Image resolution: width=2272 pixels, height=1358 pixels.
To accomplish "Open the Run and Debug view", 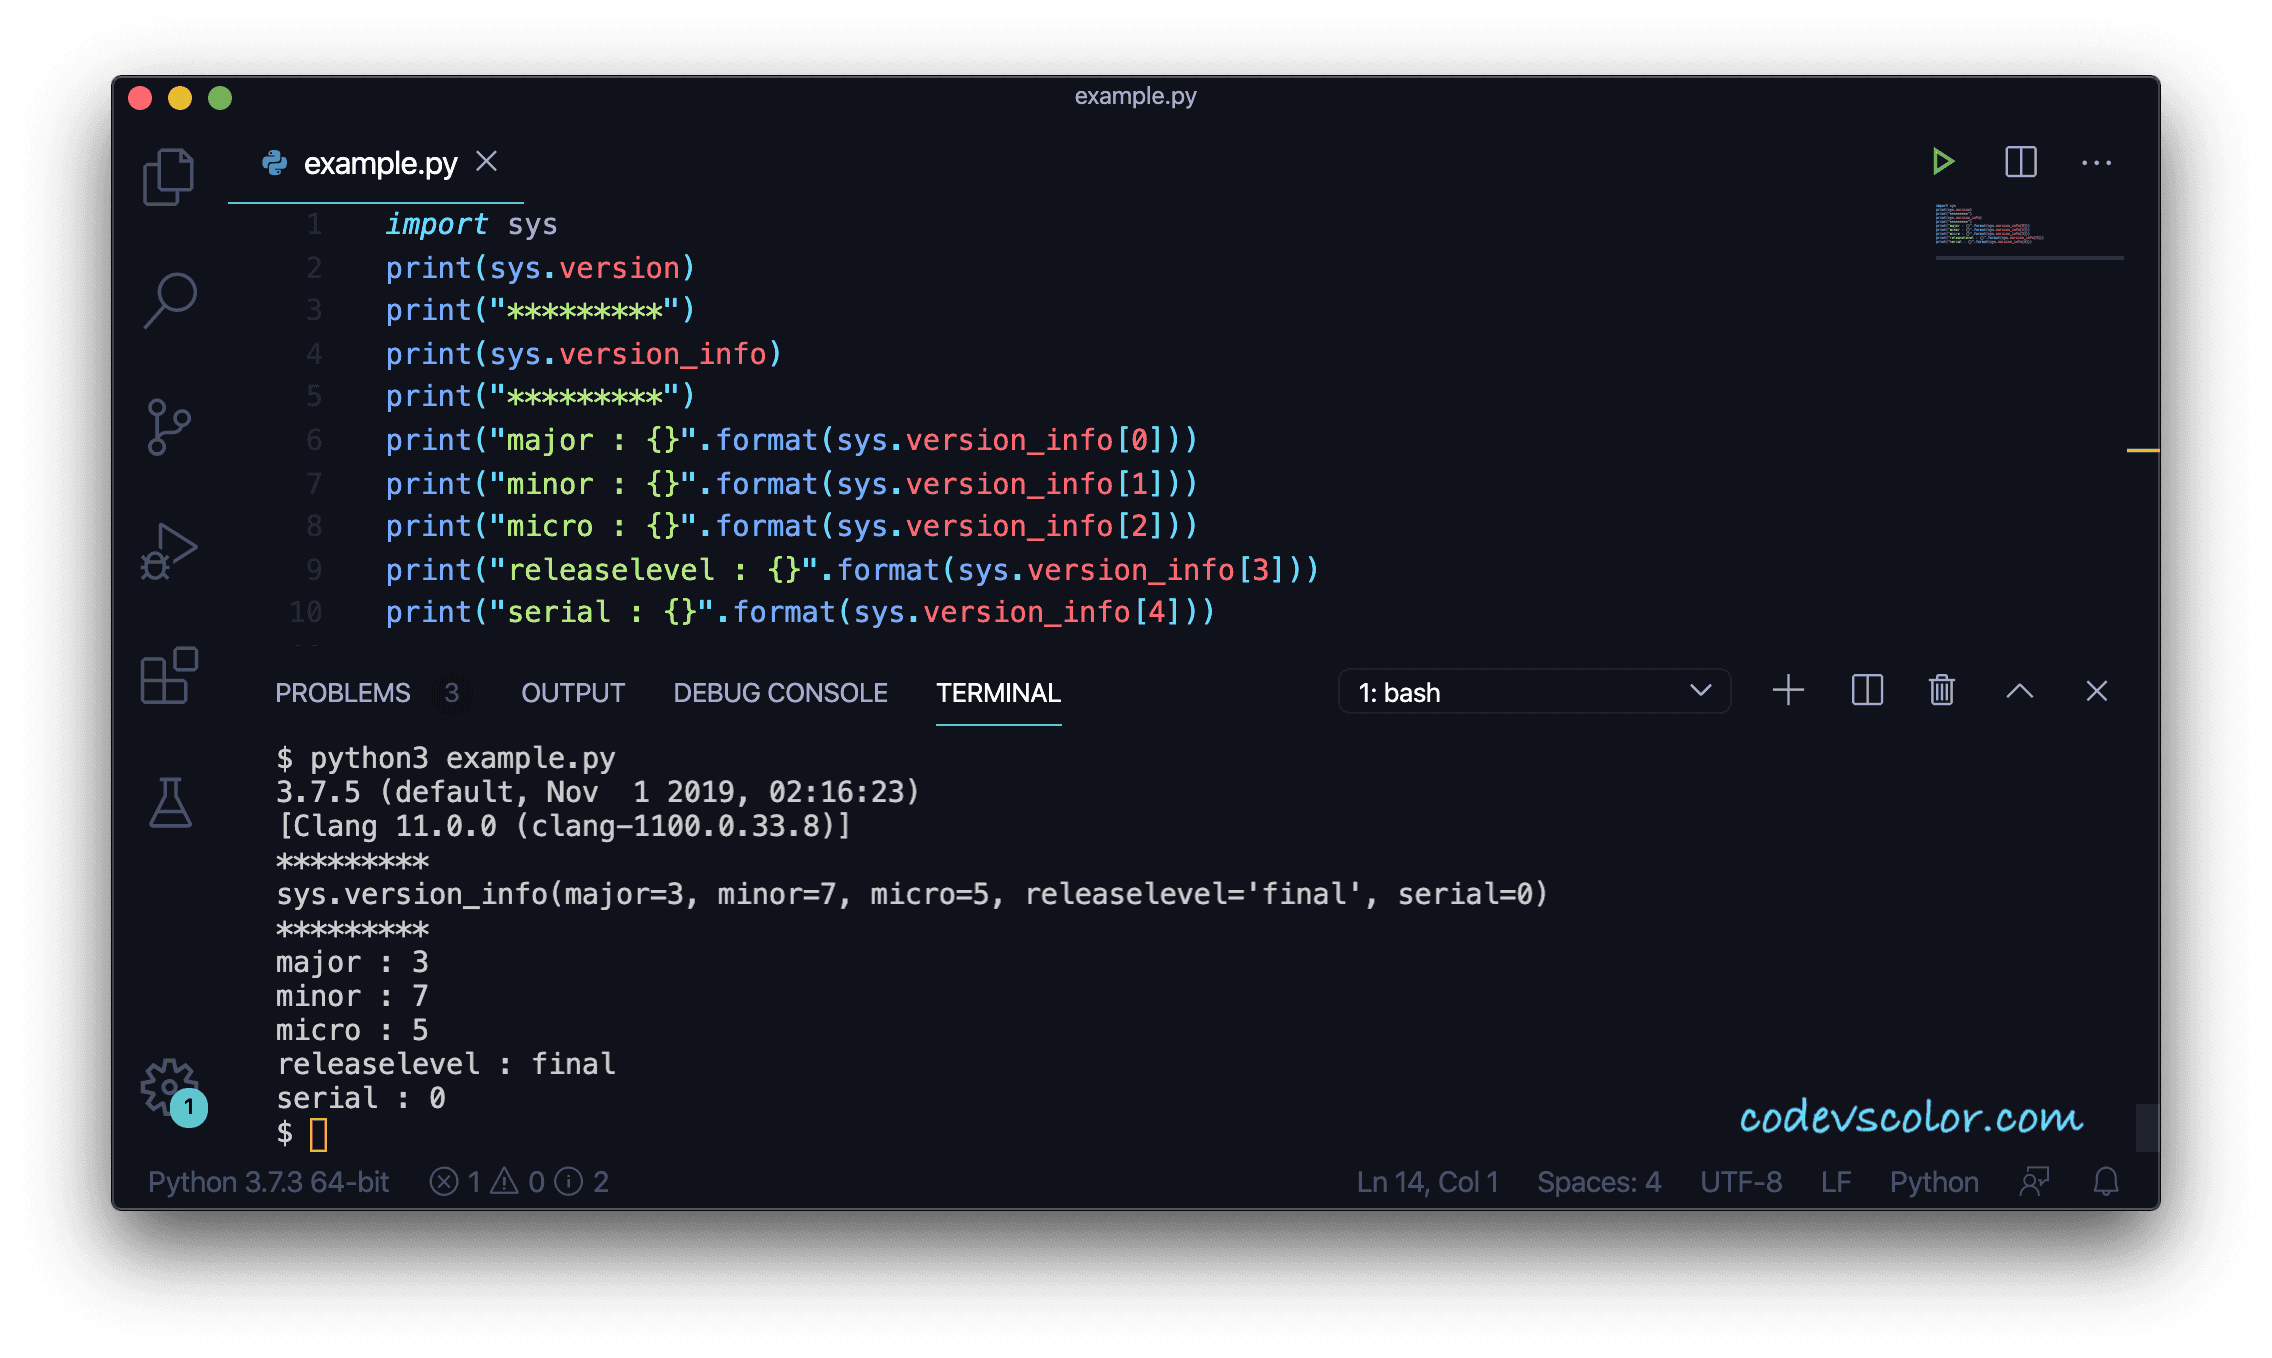I will click(169, 551).
